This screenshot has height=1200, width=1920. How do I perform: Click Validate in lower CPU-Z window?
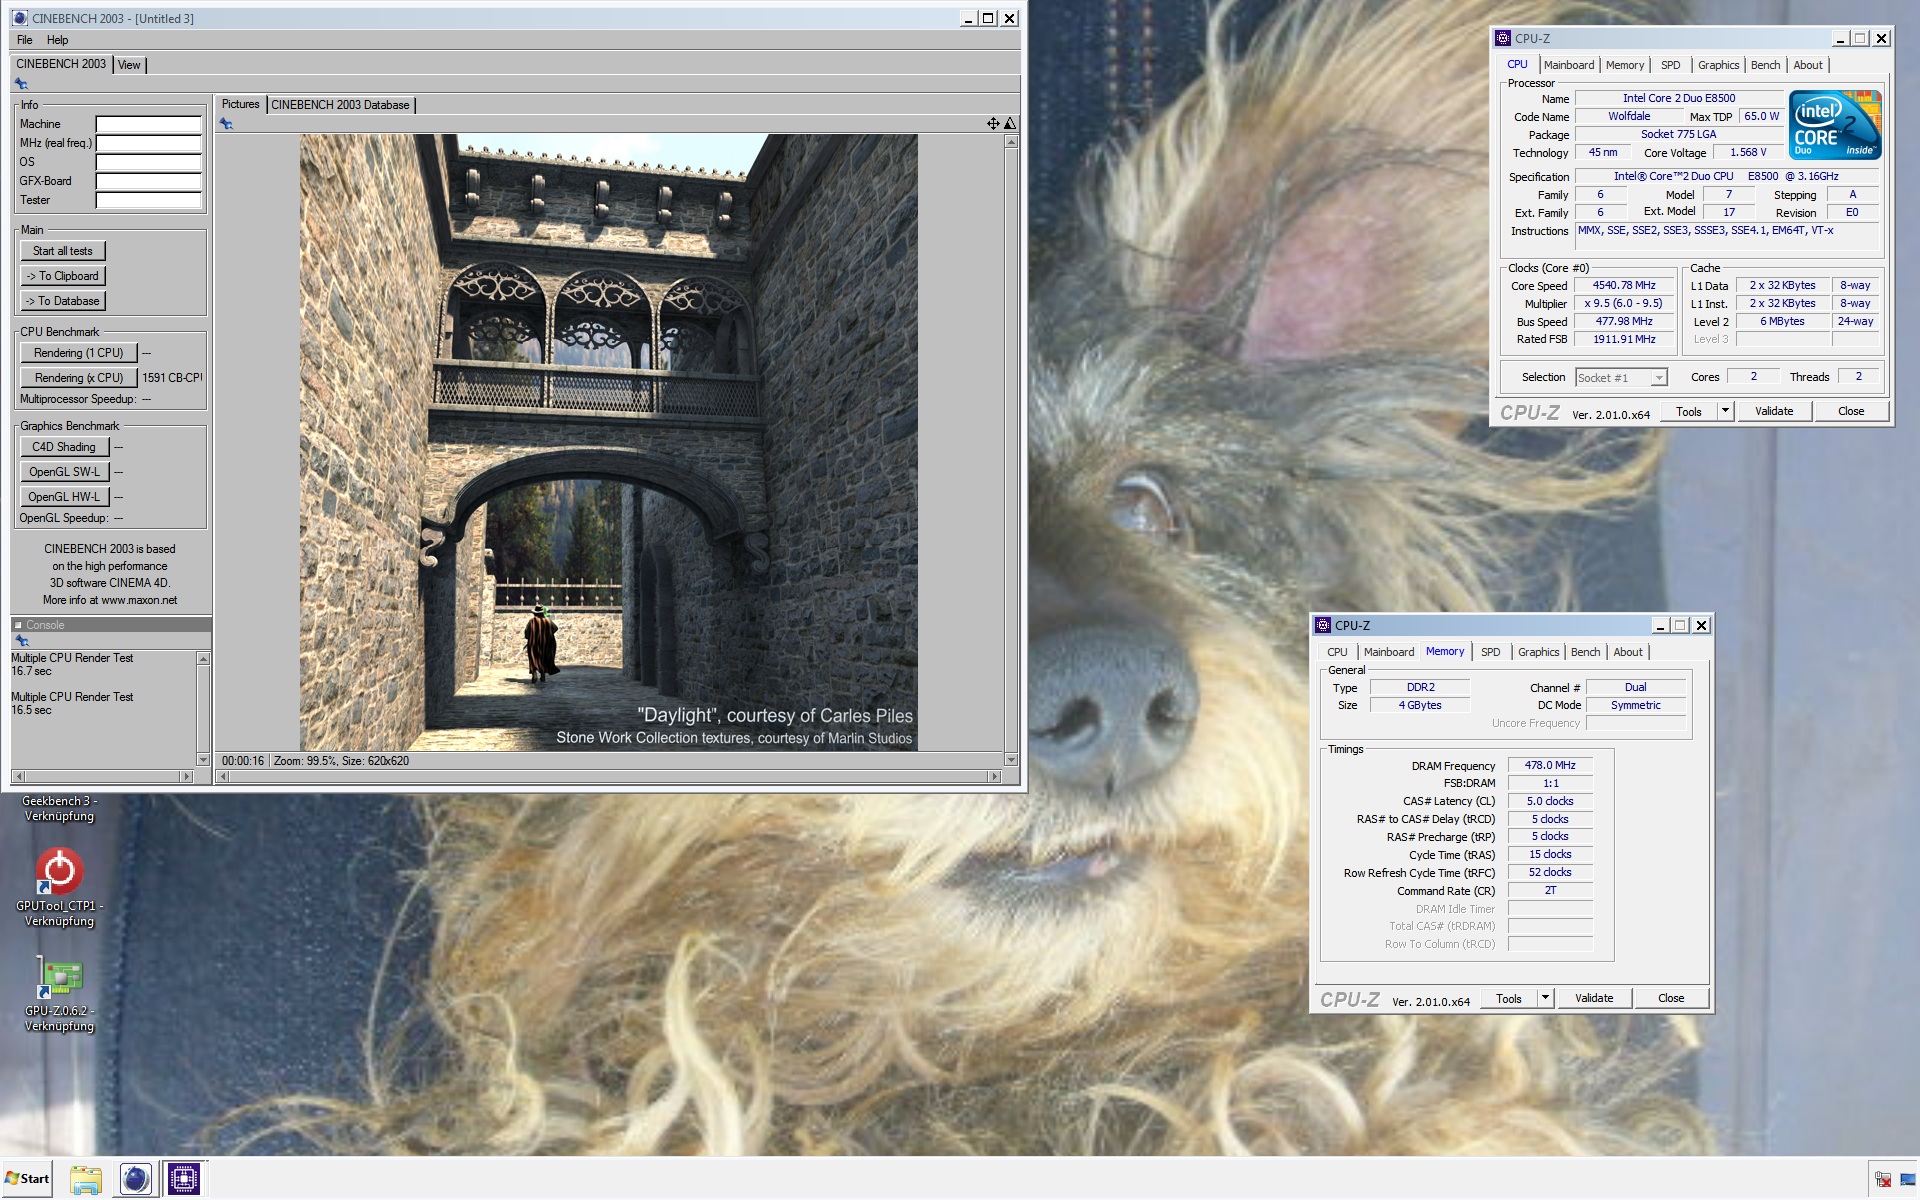point(1594,998)
